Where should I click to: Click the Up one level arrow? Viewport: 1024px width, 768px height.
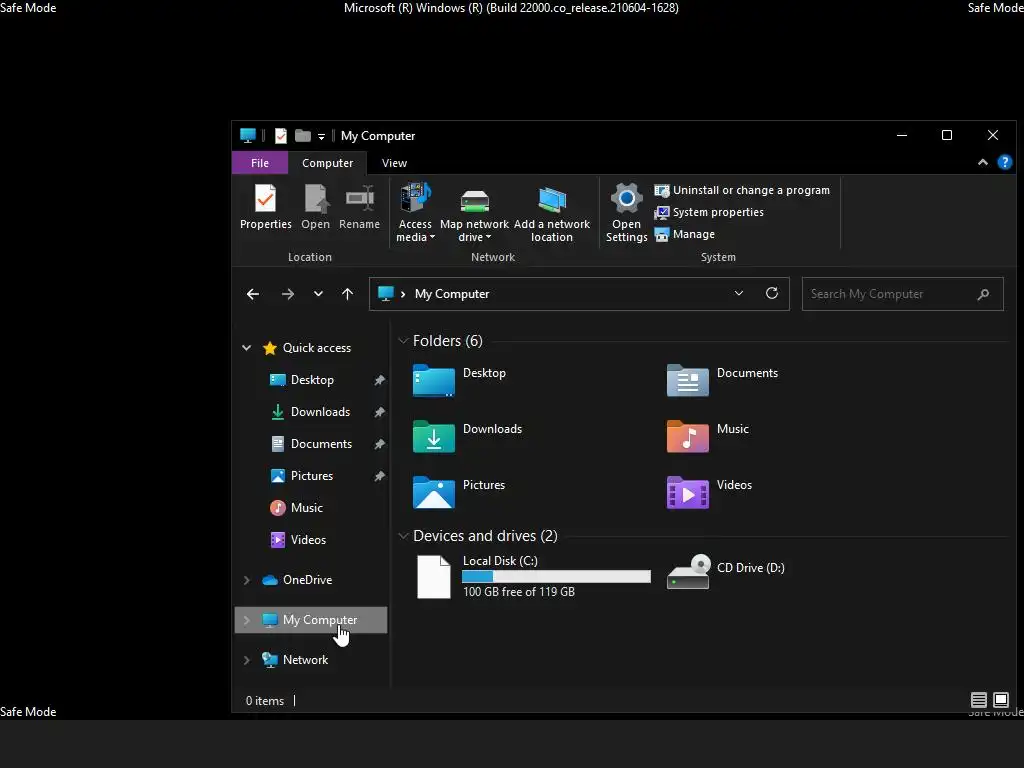pos(347,294)
